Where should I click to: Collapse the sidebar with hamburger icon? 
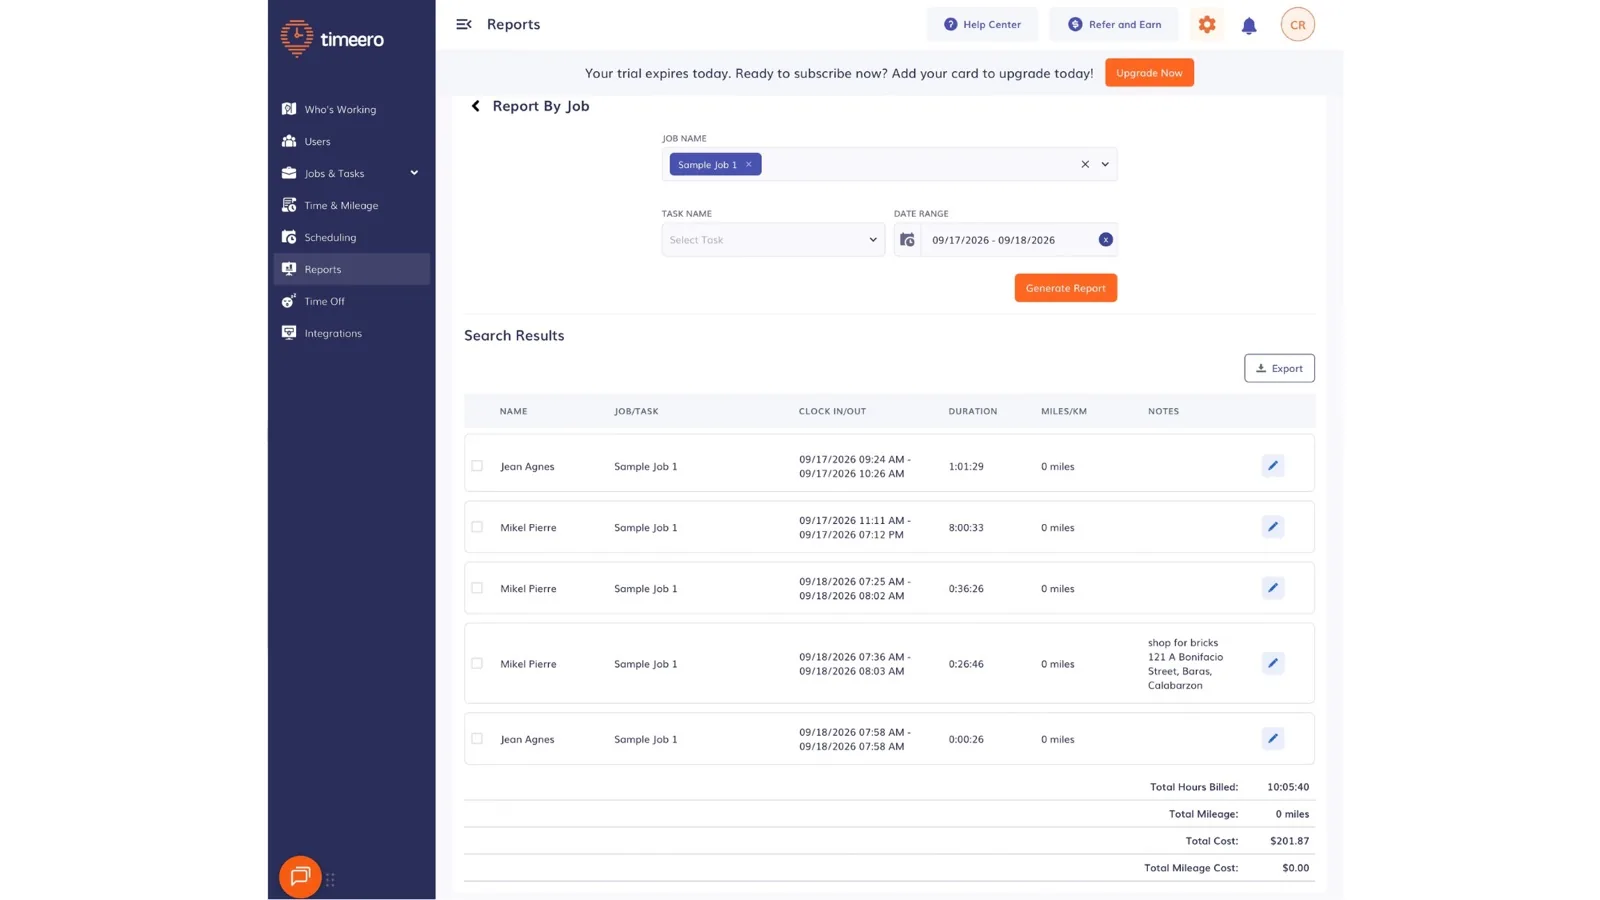[464, 24]
